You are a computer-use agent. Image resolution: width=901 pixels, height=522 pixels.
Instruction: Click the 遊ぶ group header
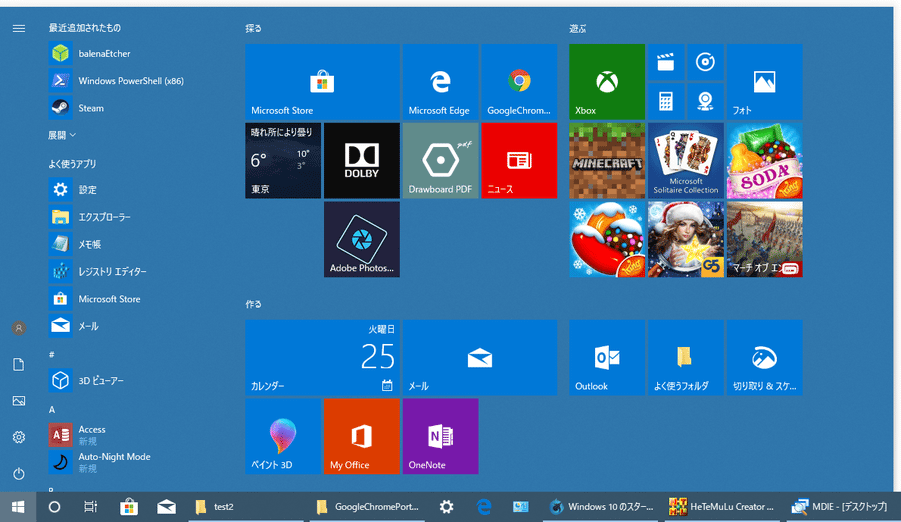[x=577, y=28]
